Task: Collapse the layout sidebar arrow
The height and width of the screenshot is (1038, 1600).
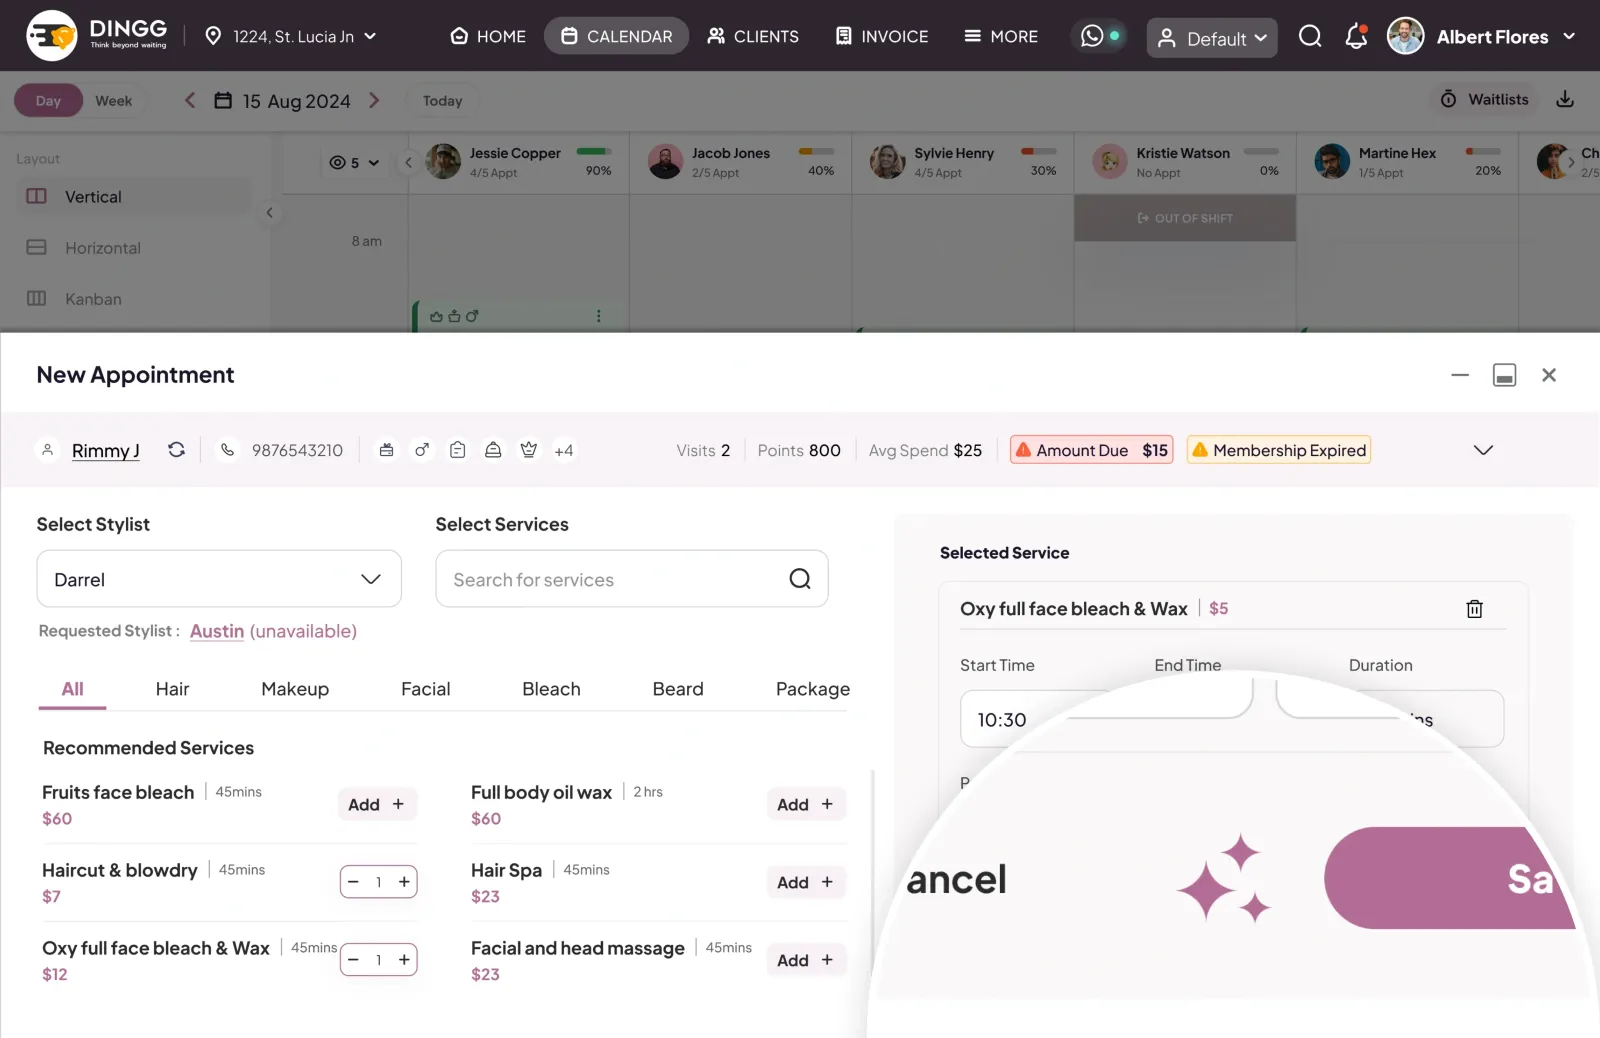Action: [x=269, y=212]
